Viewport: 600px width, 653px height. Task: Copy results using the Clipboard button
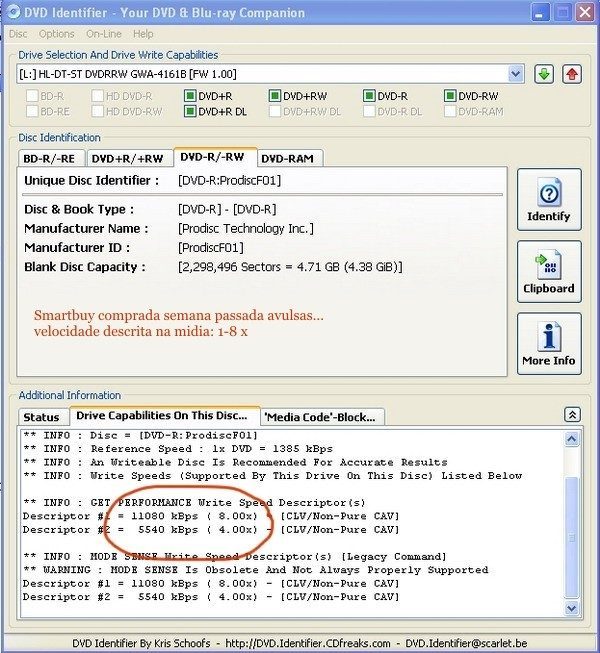(549, 272)
